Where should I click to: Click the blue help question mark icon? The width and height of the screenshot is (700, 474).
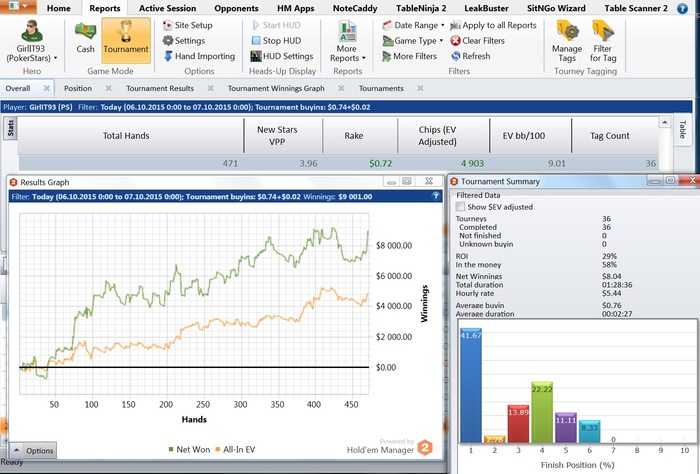pyautogui.click(x=682, y=8)
